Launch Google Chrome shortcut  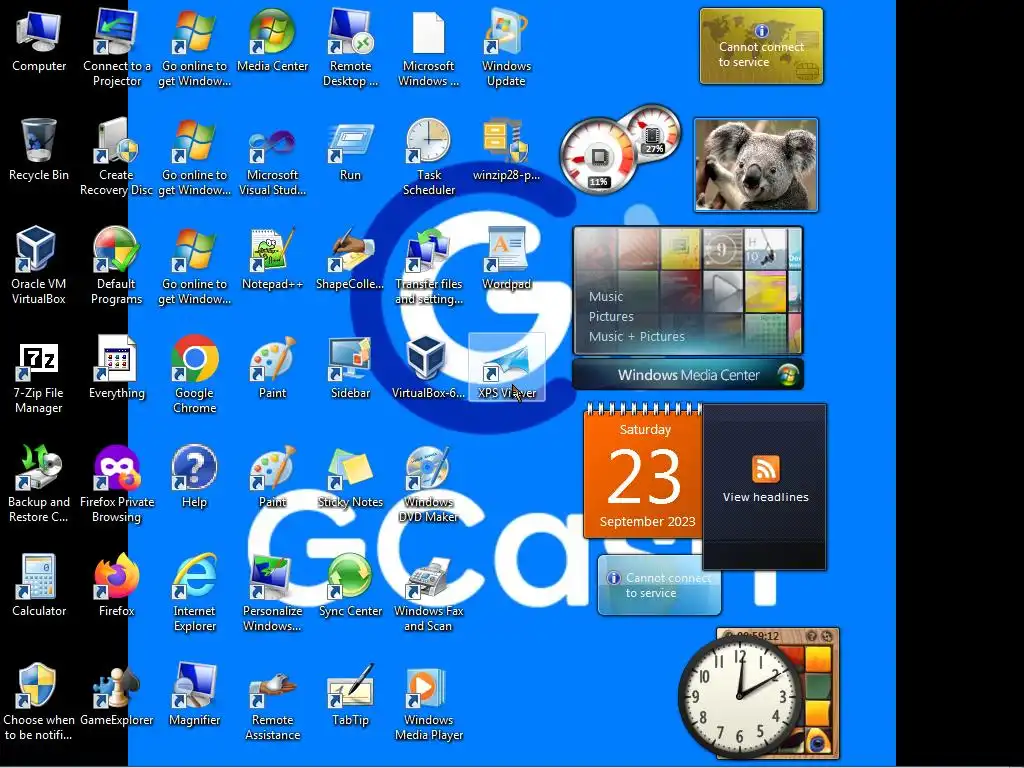coord(195,374)
